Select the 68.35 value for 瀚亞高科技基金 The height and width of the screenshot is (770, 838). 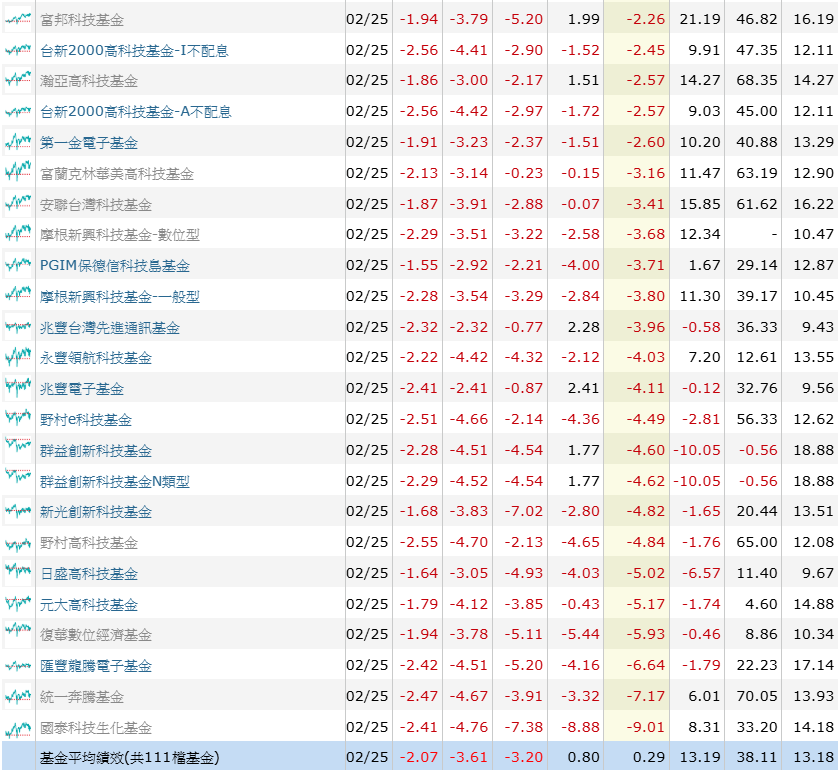[757, 80]
